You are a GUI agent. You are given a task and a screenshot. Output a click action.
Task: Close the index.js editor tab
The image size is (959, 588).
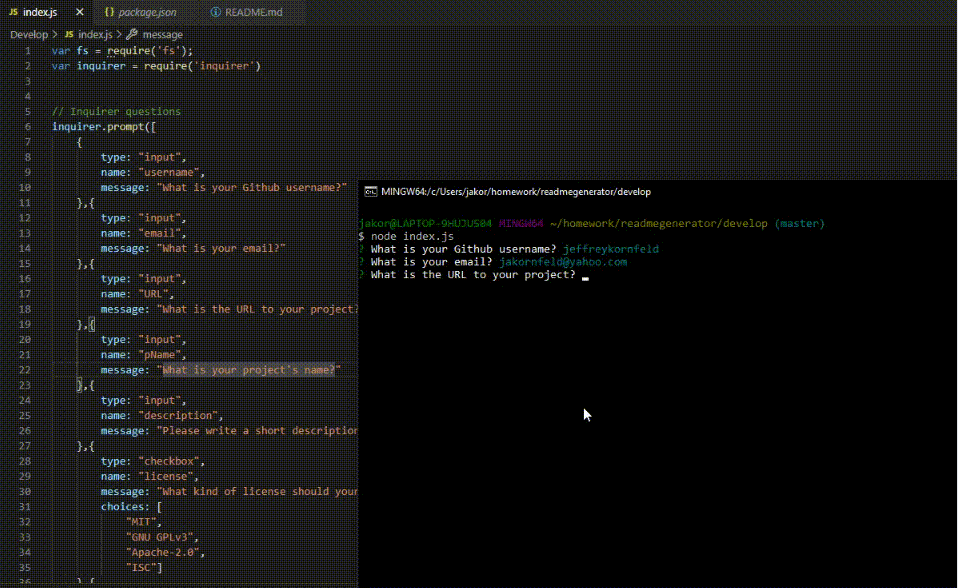[x=79, y=13]
